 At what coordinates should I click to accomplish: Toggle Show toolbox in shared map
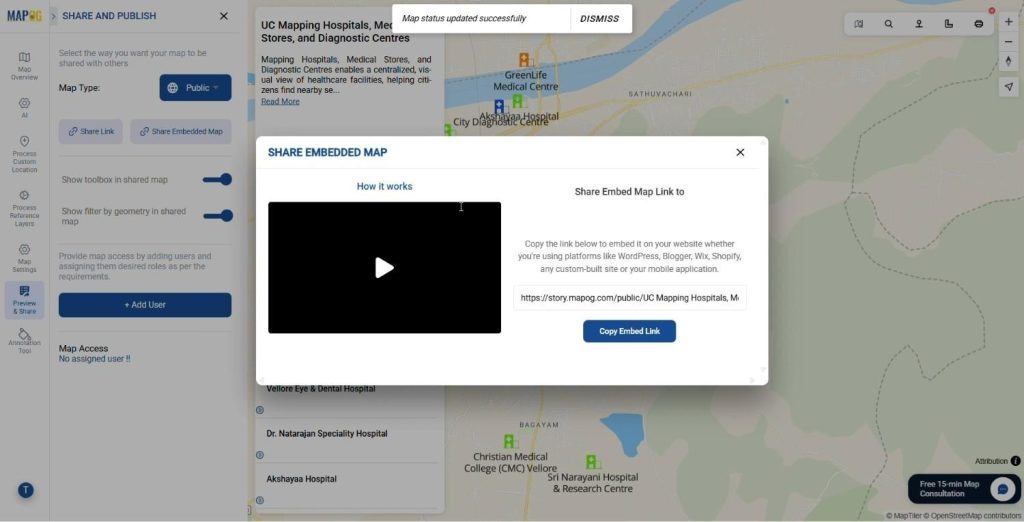(217, 180)
